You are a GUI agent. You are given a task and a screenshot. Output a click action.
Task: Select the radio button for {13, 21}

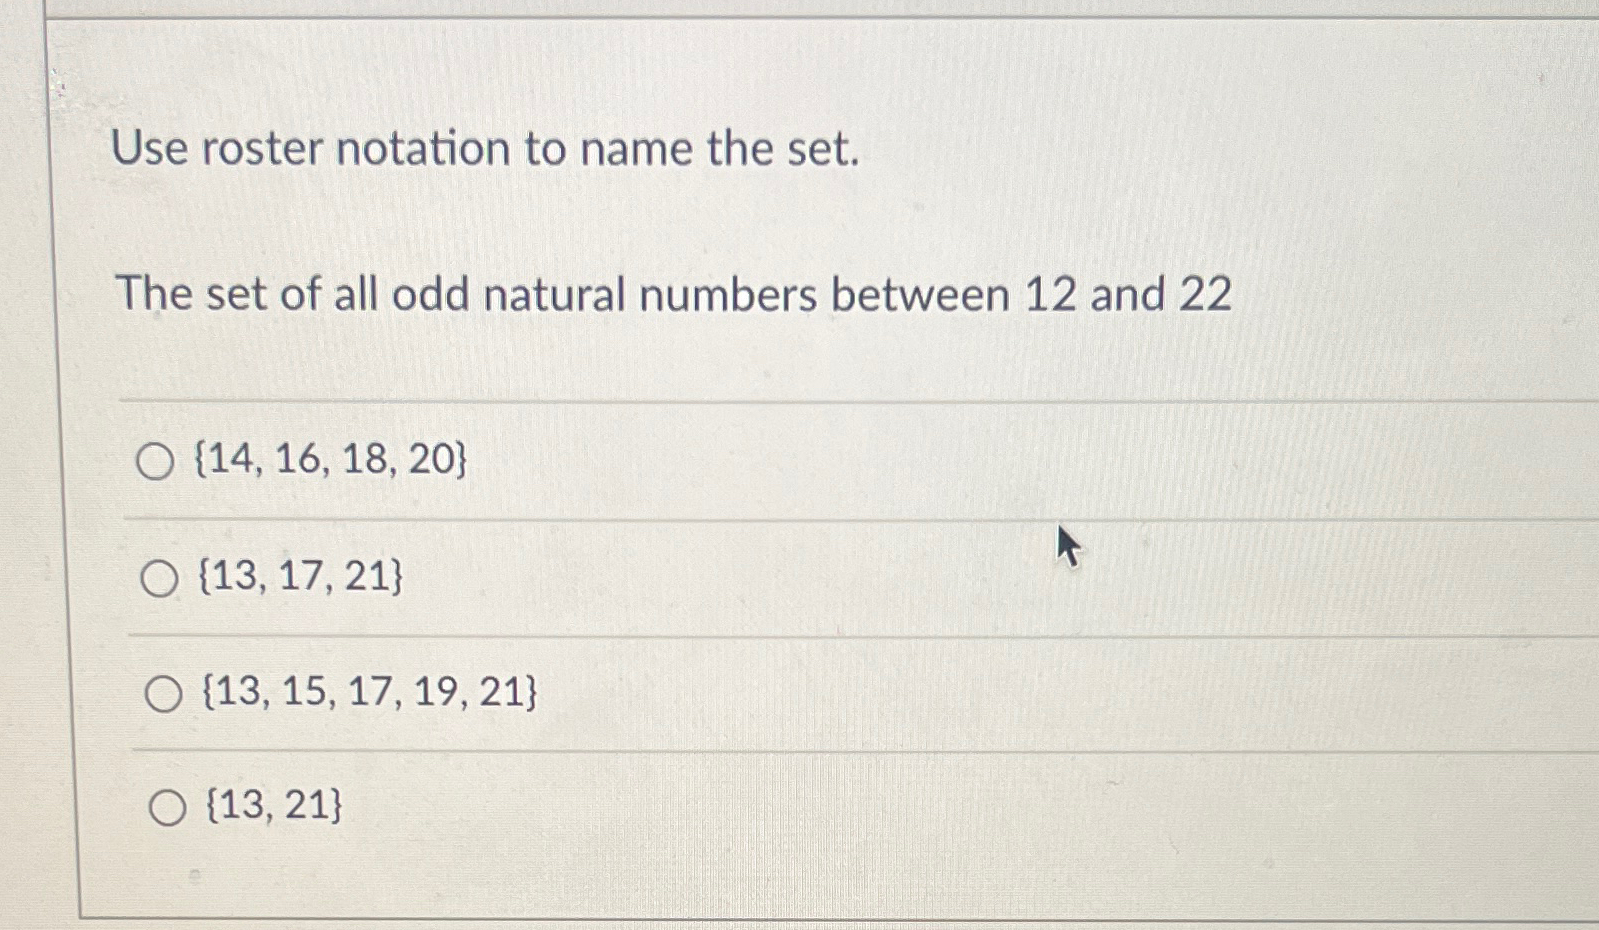pos(168,806)
